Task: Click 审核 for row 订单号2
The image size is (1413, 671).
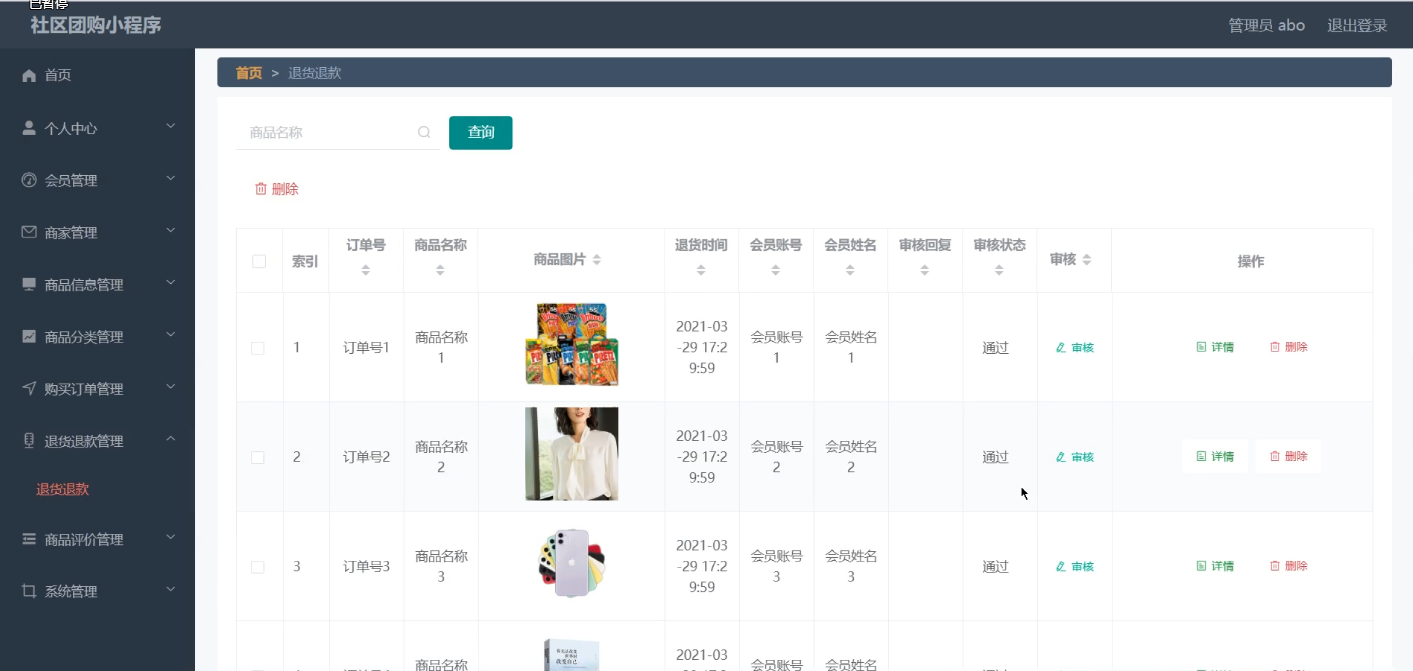Action: 1075,457
